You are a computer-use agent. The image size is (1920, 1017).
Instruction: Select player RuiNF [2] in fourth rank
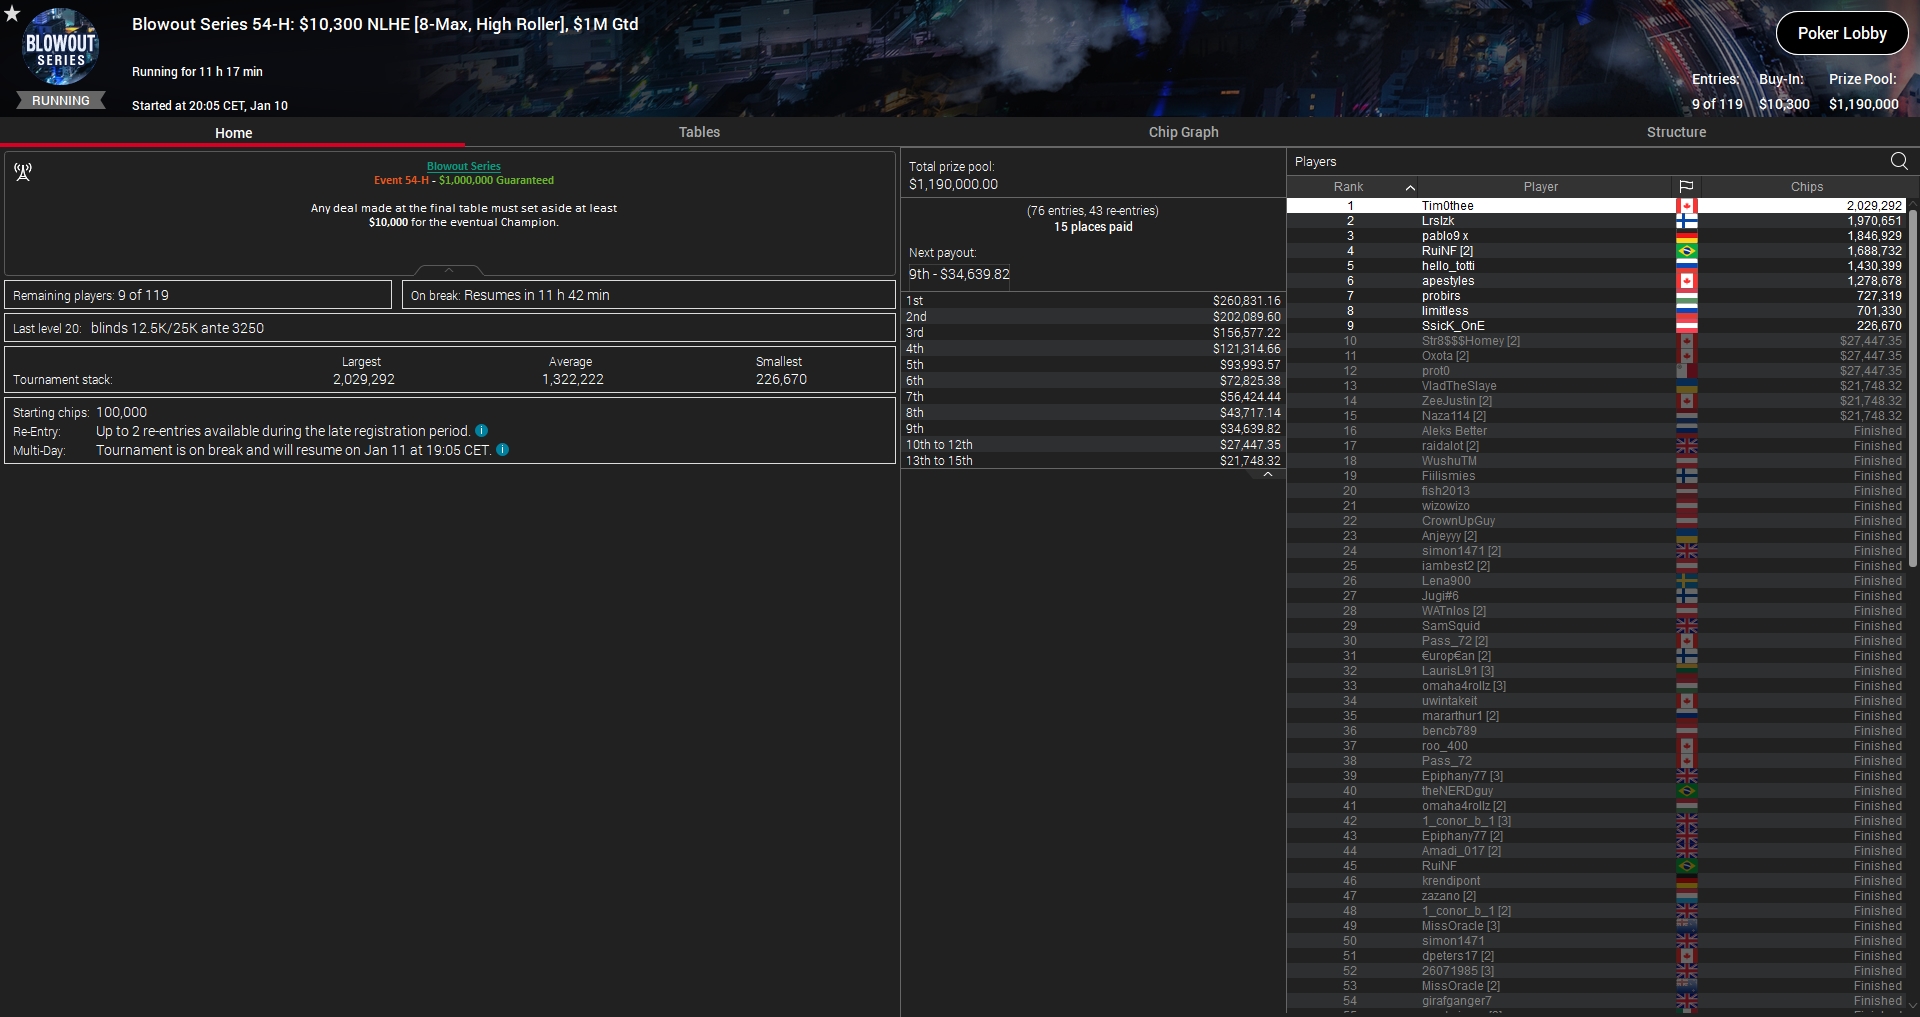click(x=1597, y=251)
